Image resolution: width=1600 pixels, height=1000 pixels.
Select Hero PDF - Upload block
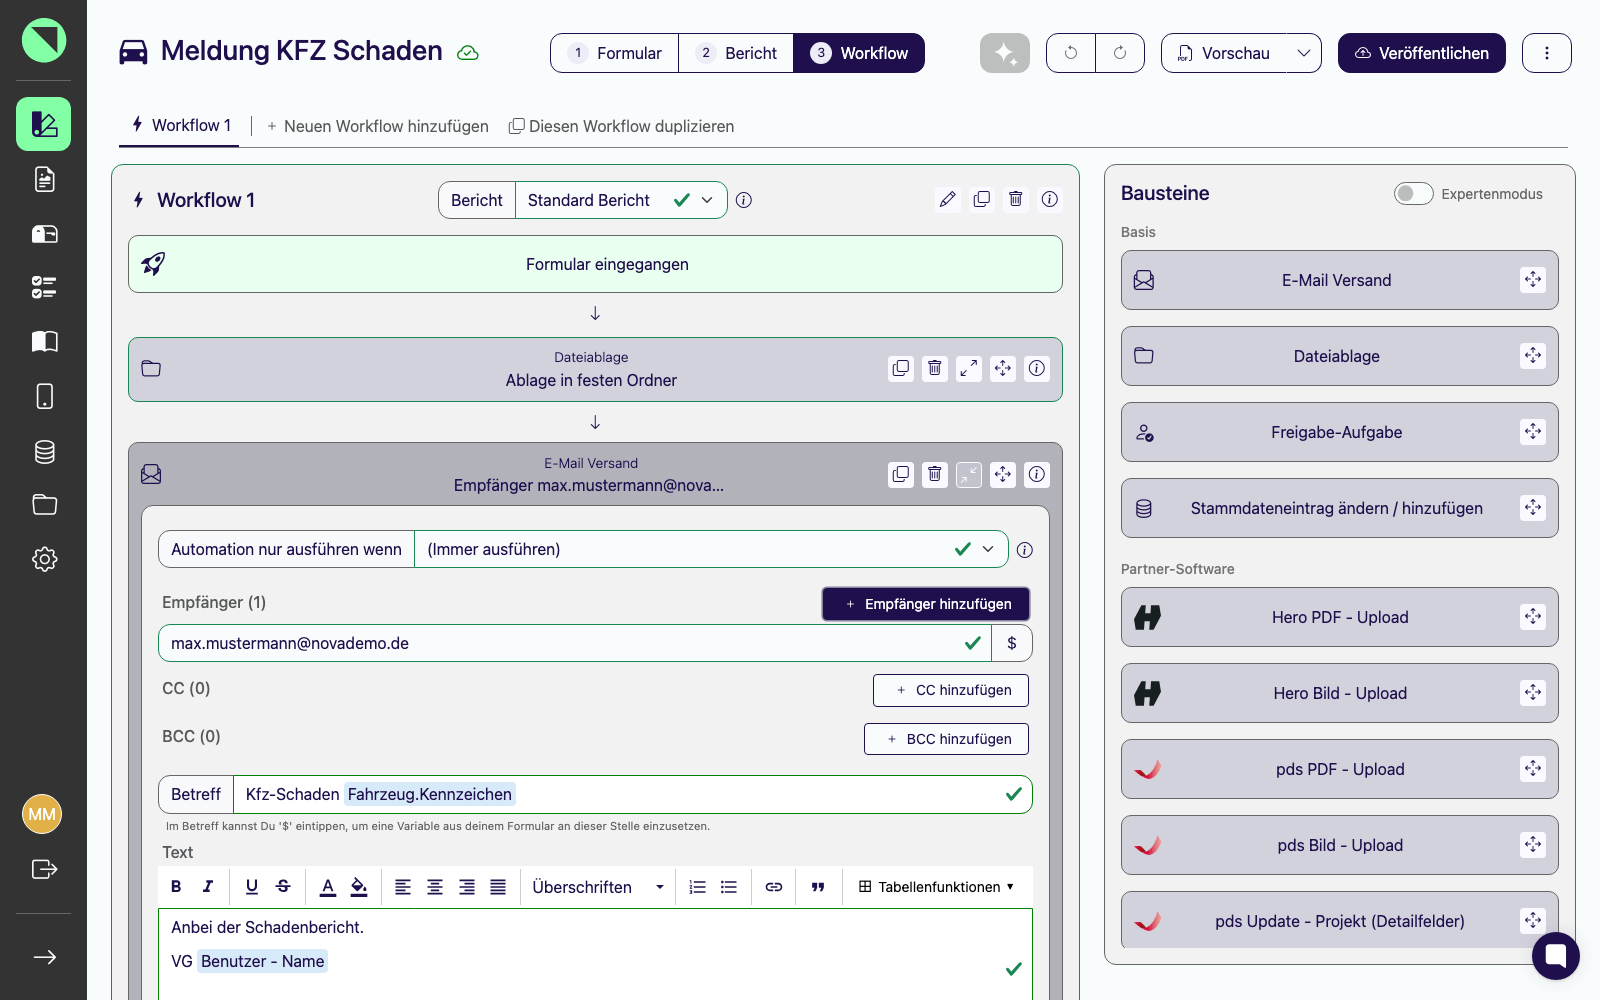[x=1340, y=617]
